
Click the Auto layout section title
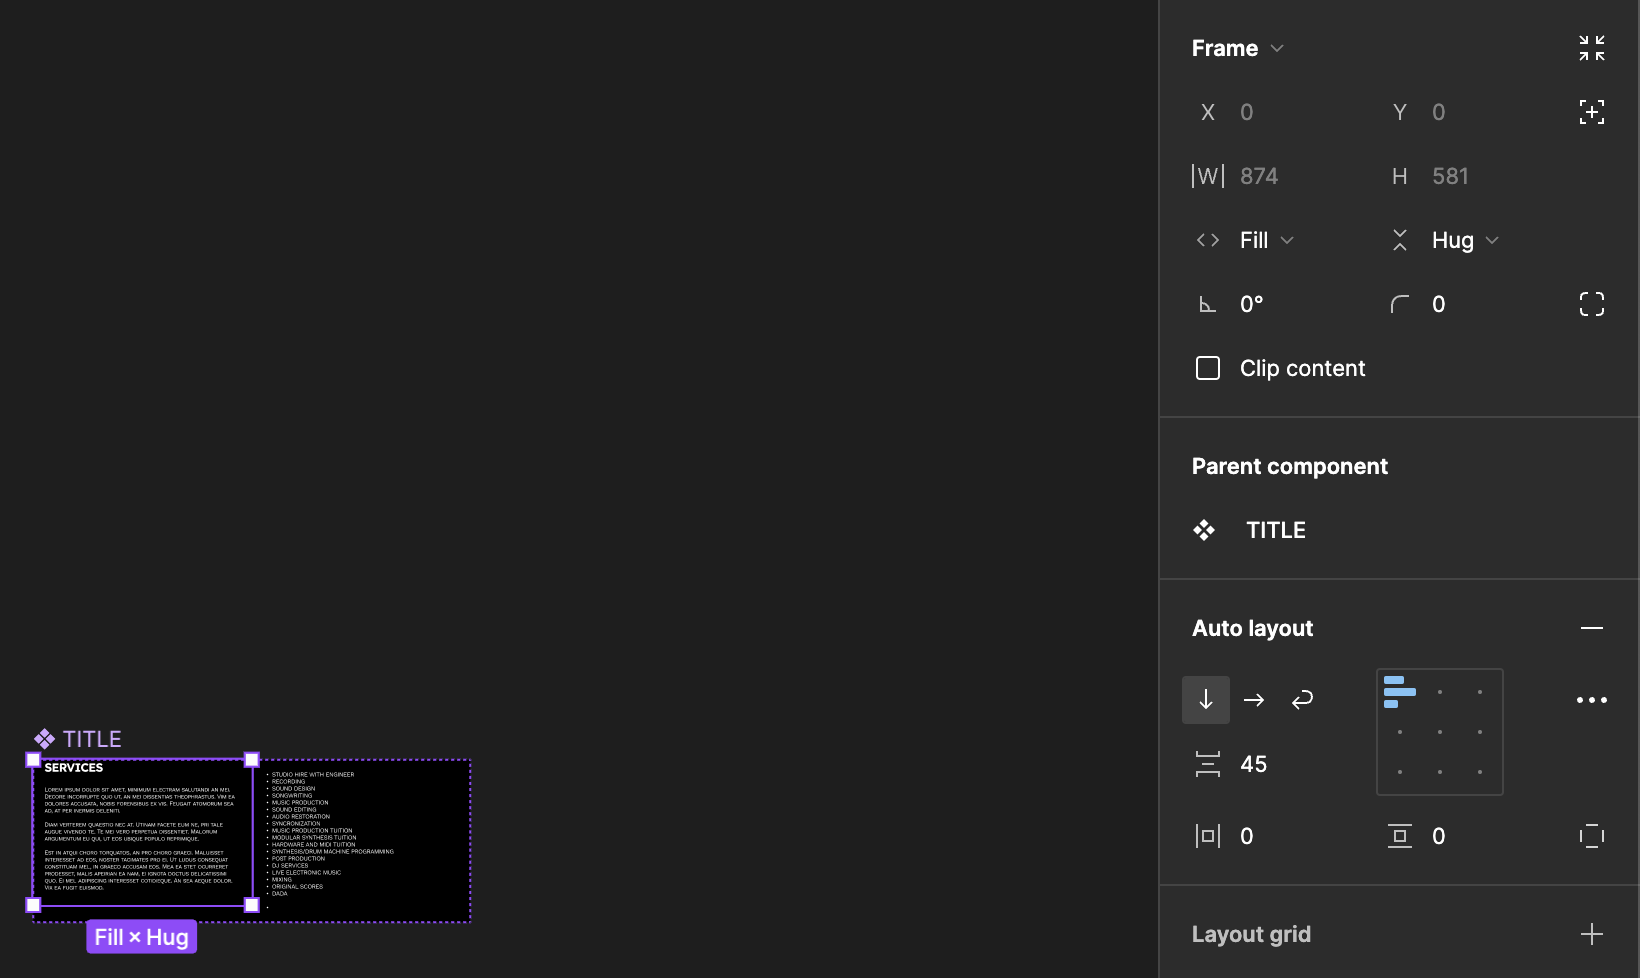1252,628
